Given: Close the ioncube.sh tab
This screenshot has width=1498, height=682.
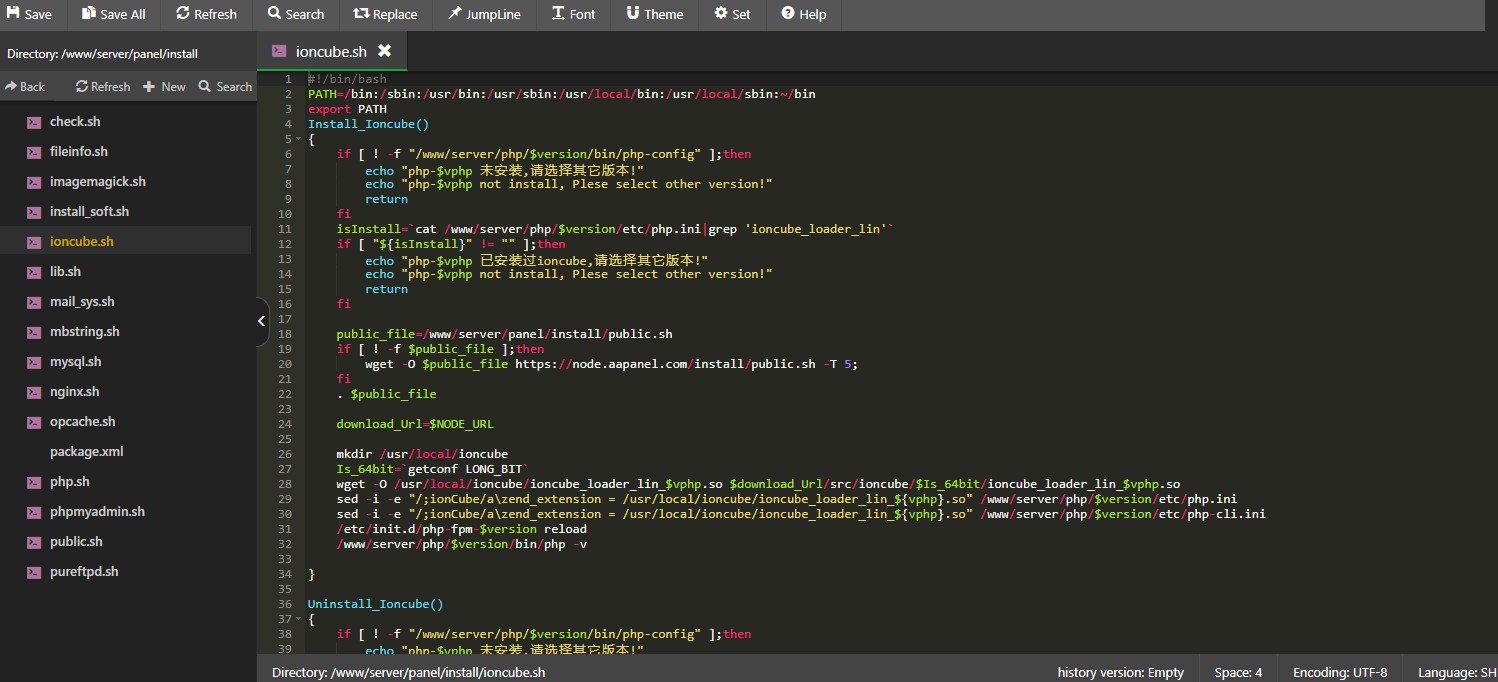Looking at the screenshot, I should (x=384, y=51).
